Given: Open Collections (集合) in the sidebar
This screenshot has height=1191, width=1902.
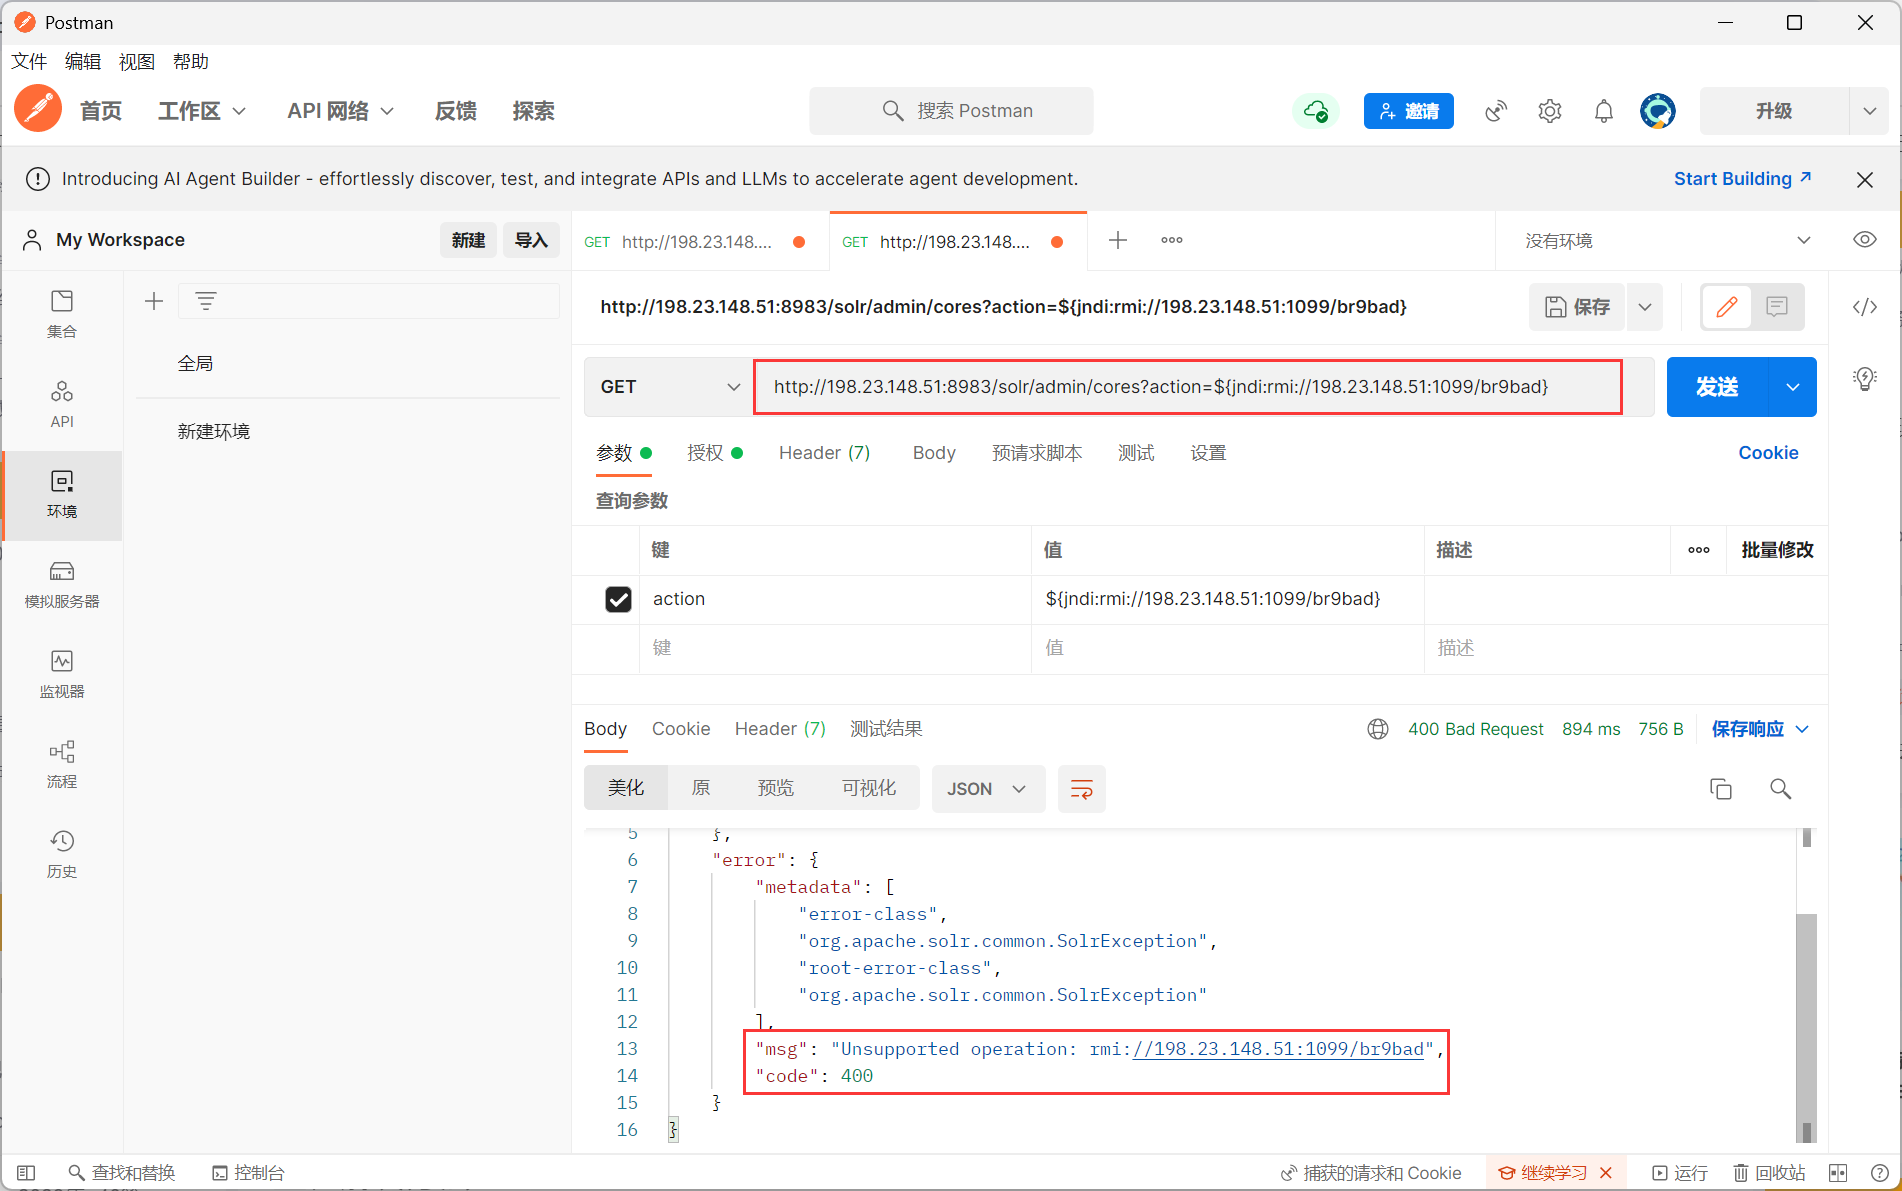Looking at the screenshot, I should coord(62,314).
